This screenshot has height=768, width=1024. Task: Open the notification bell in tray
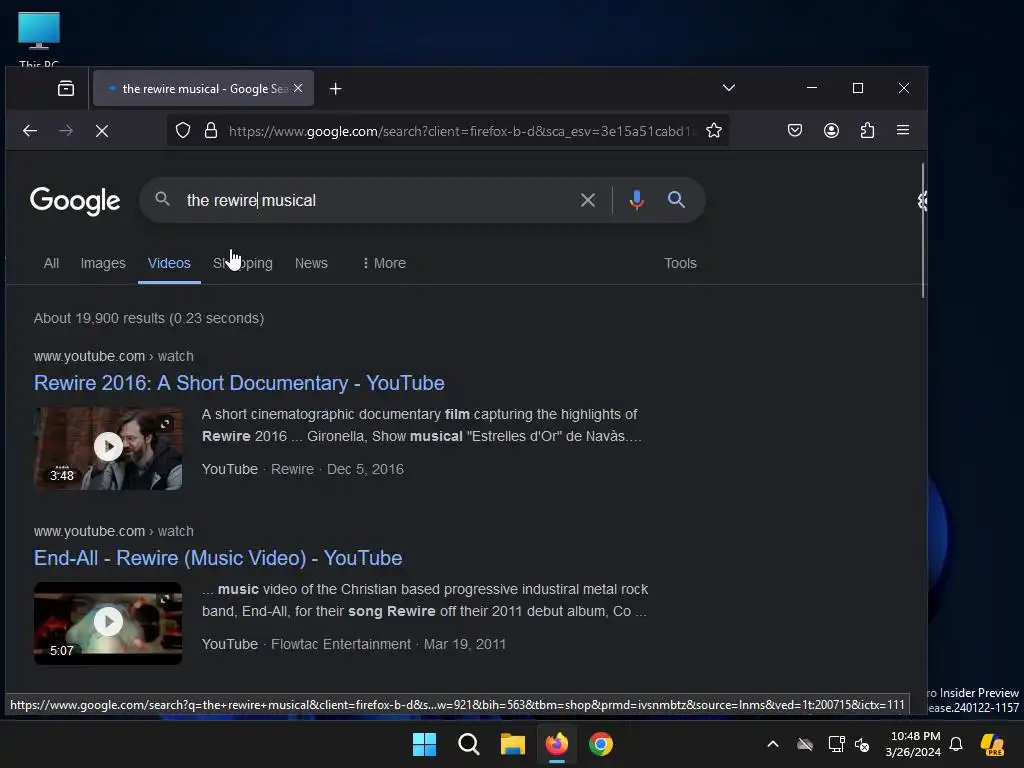coord(956,744)
